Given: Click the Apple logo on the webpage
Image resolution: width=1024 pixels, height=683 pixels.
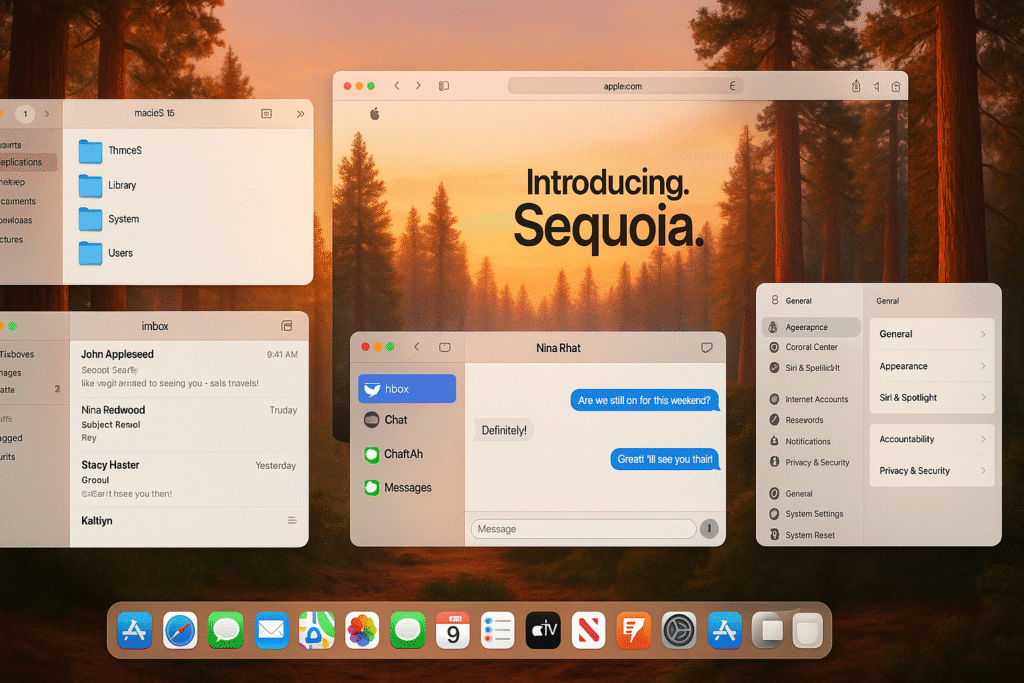Looking at the screenshot, I should point(375,114).
